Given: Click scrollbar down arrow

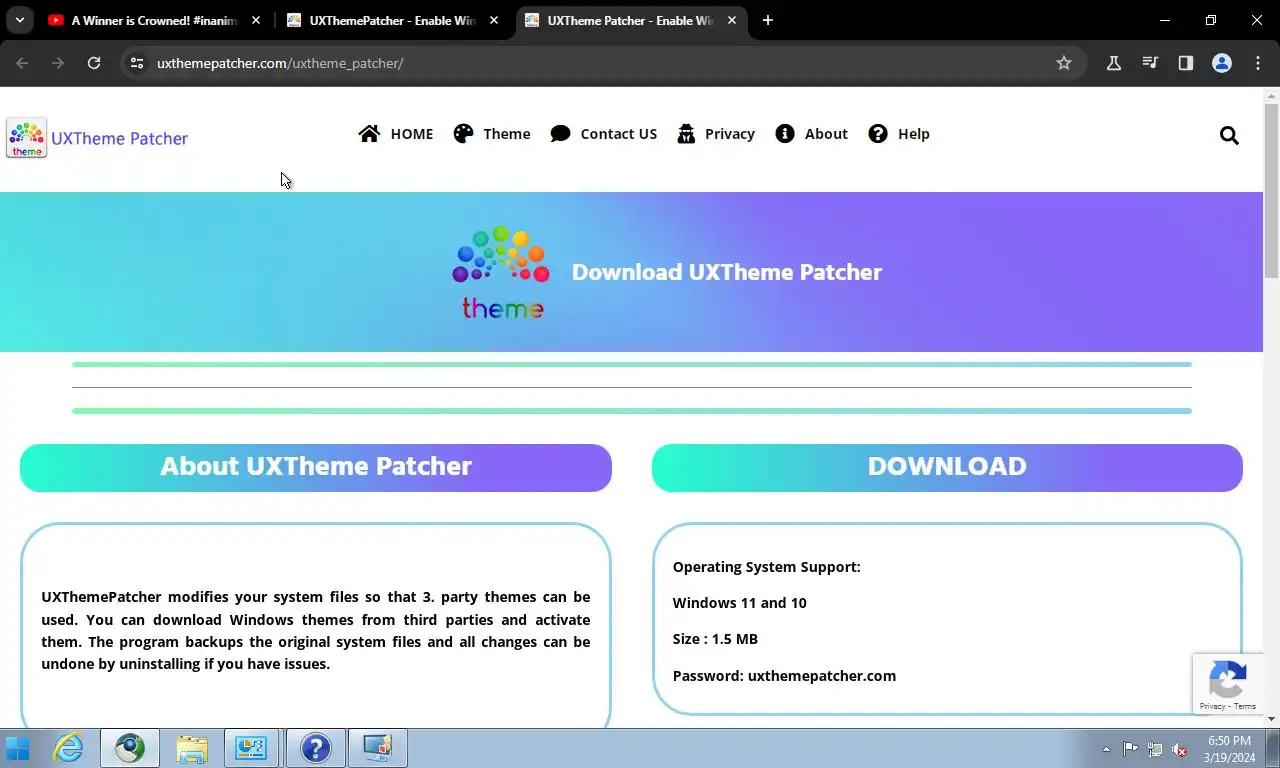Looking at the screenshot, I should [x=1272, y=719].
